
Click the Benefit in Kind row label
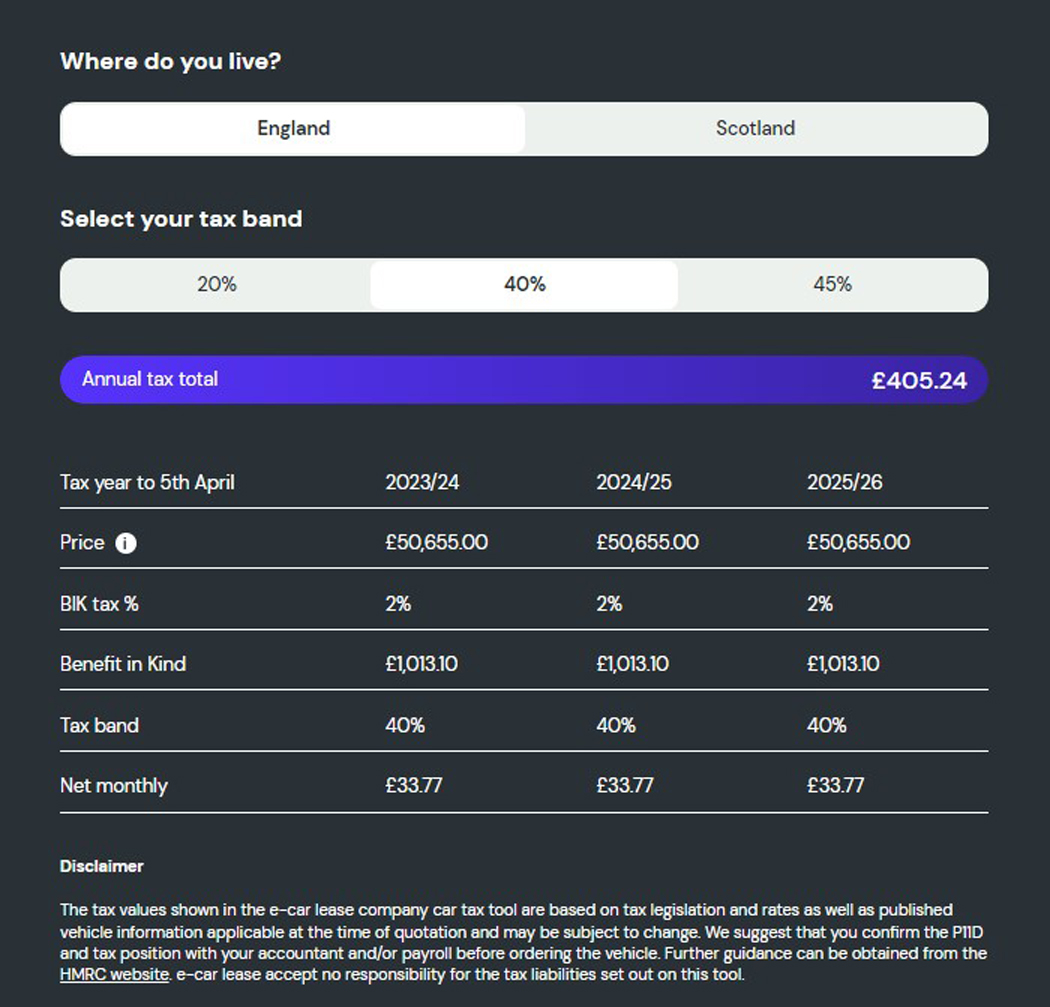point(123,664)
